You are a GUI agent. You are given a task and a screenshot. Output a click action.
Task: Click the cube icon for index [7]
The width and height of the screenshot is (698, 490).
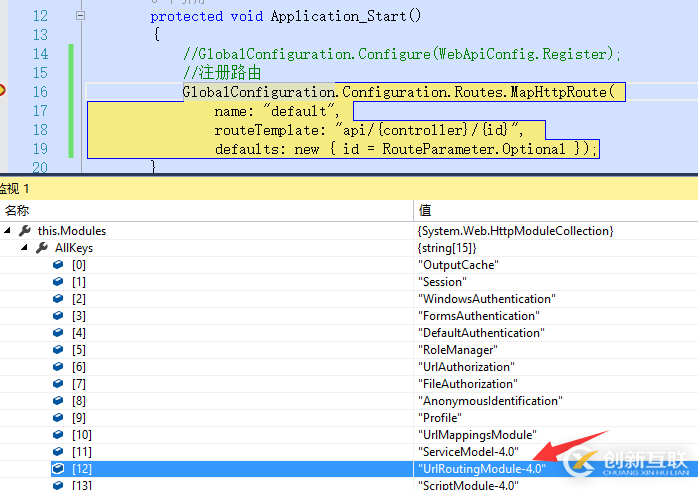pyautogui.click(x=58, y=384)
